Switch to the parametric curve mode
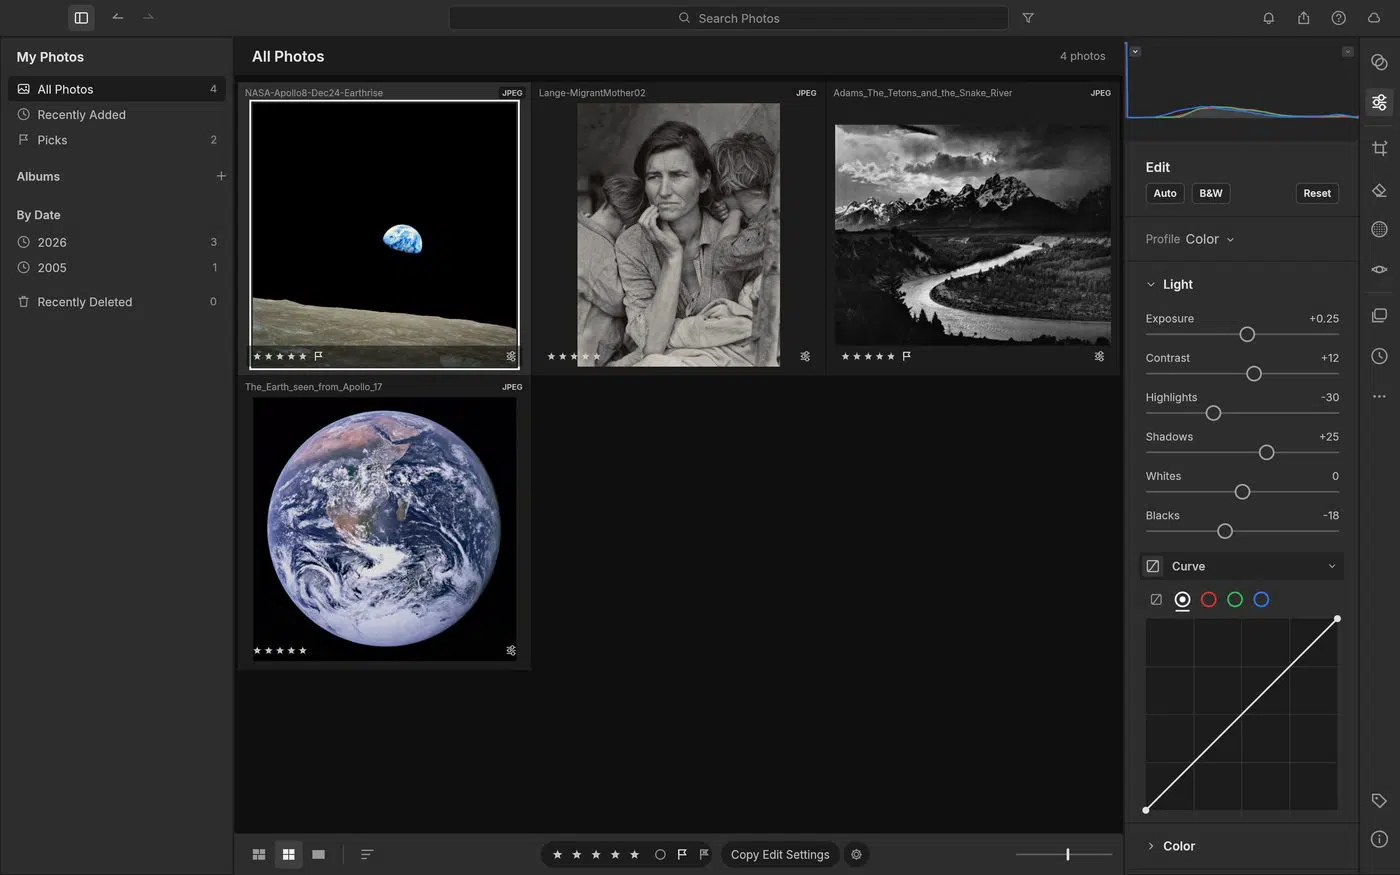1400x875 pixels. [1156, 600]
